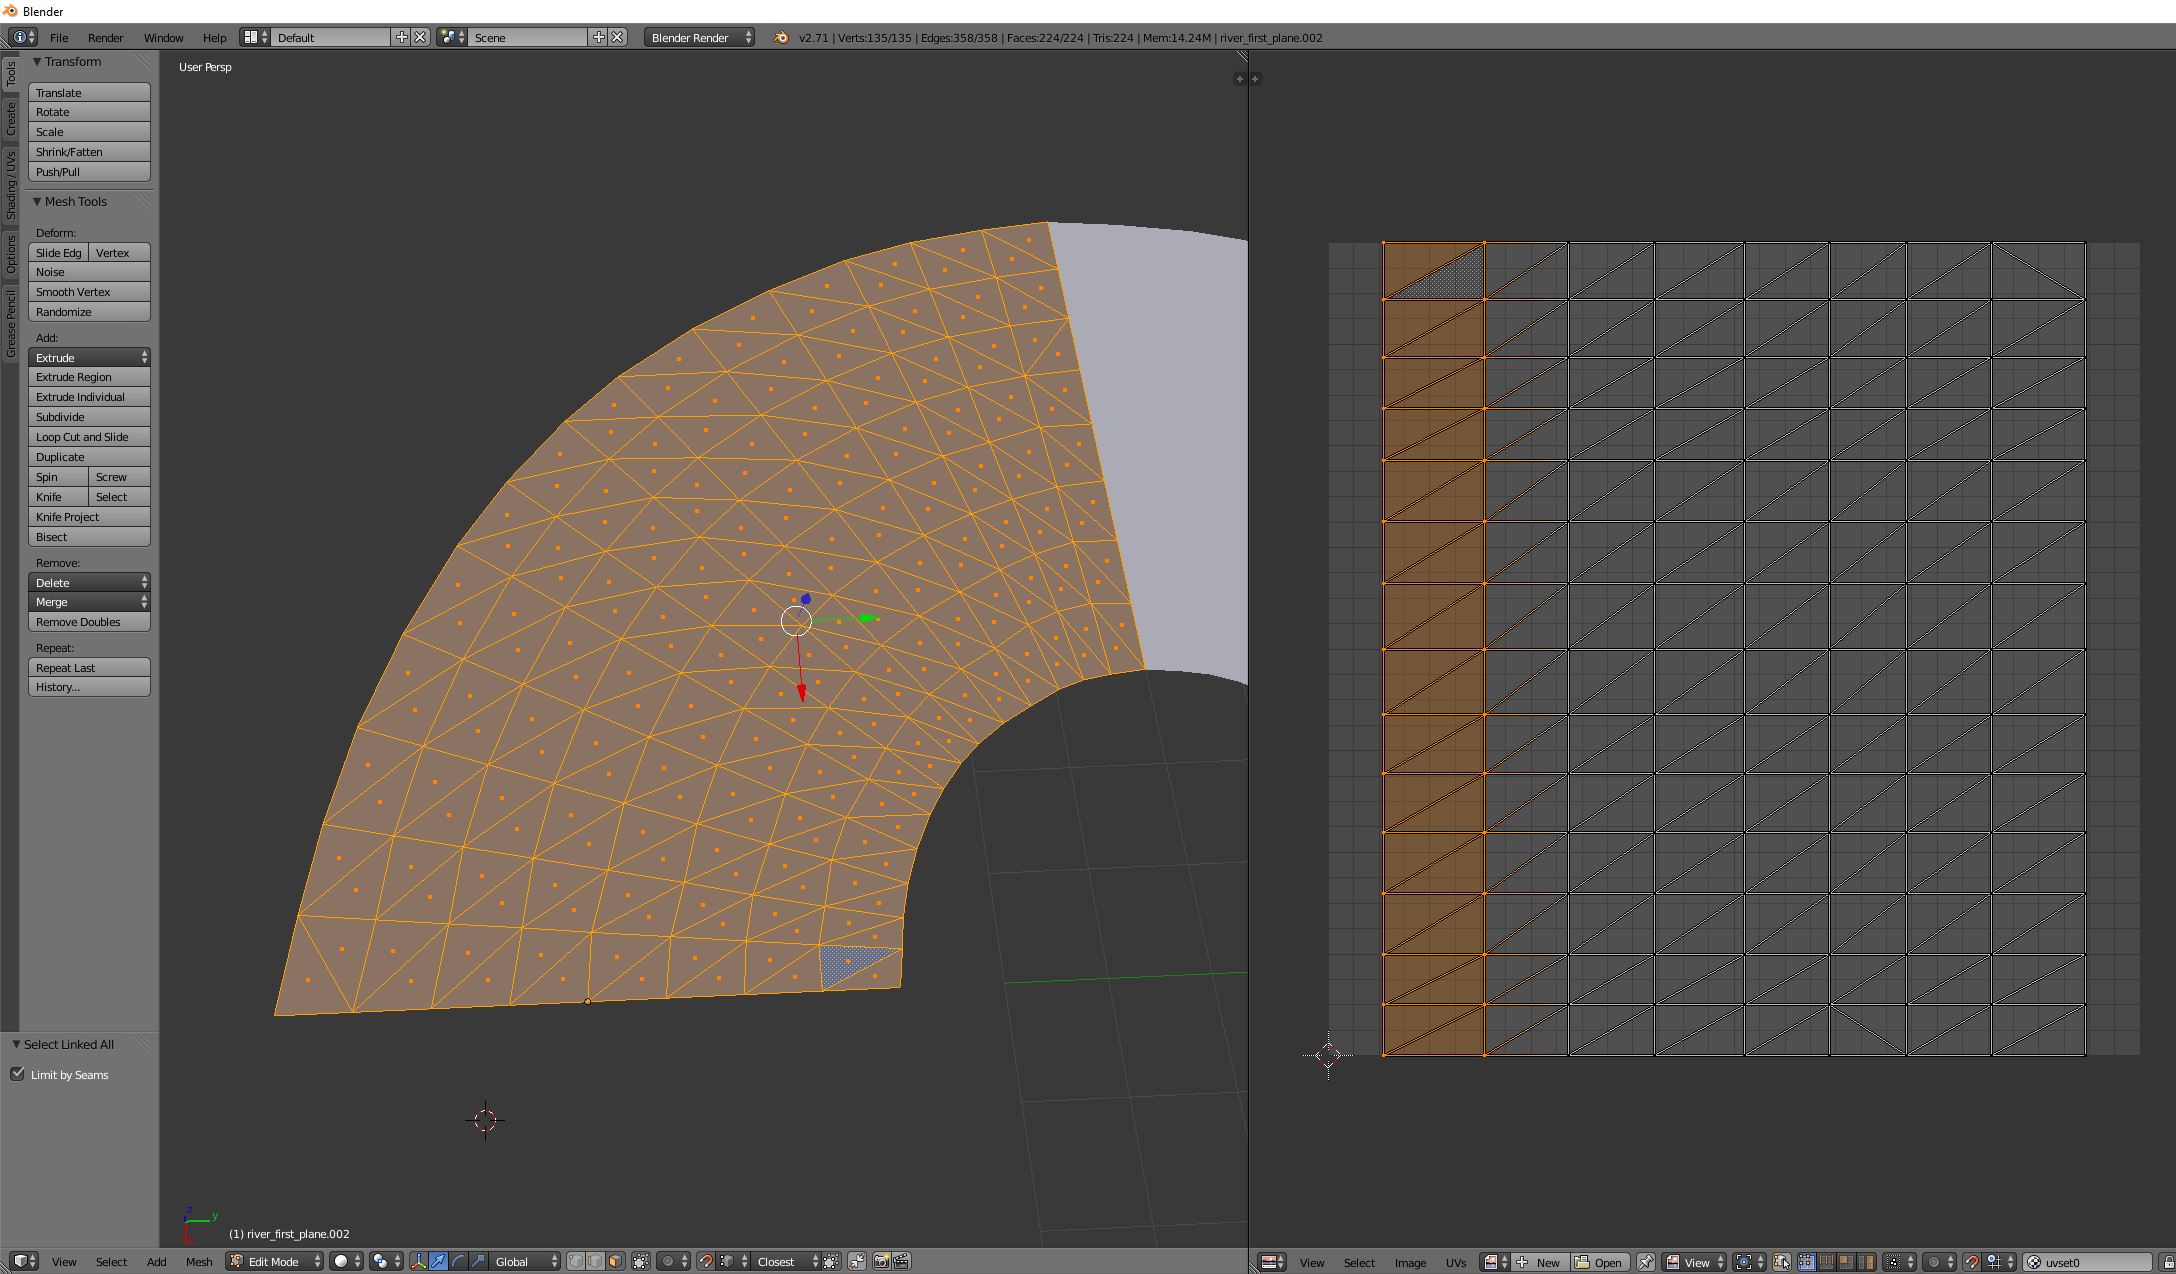This screenshot has width=2176, height=1274.
Task: Open Global transform orientation dropdown
Action: pyautogui.click(x=524, y=1261)
